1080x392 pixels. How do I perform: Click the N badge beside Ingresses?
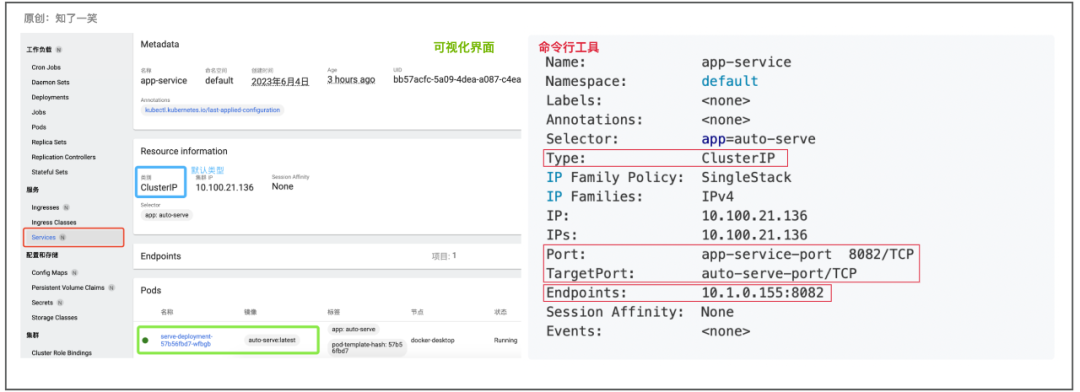[x=66, y=207]
